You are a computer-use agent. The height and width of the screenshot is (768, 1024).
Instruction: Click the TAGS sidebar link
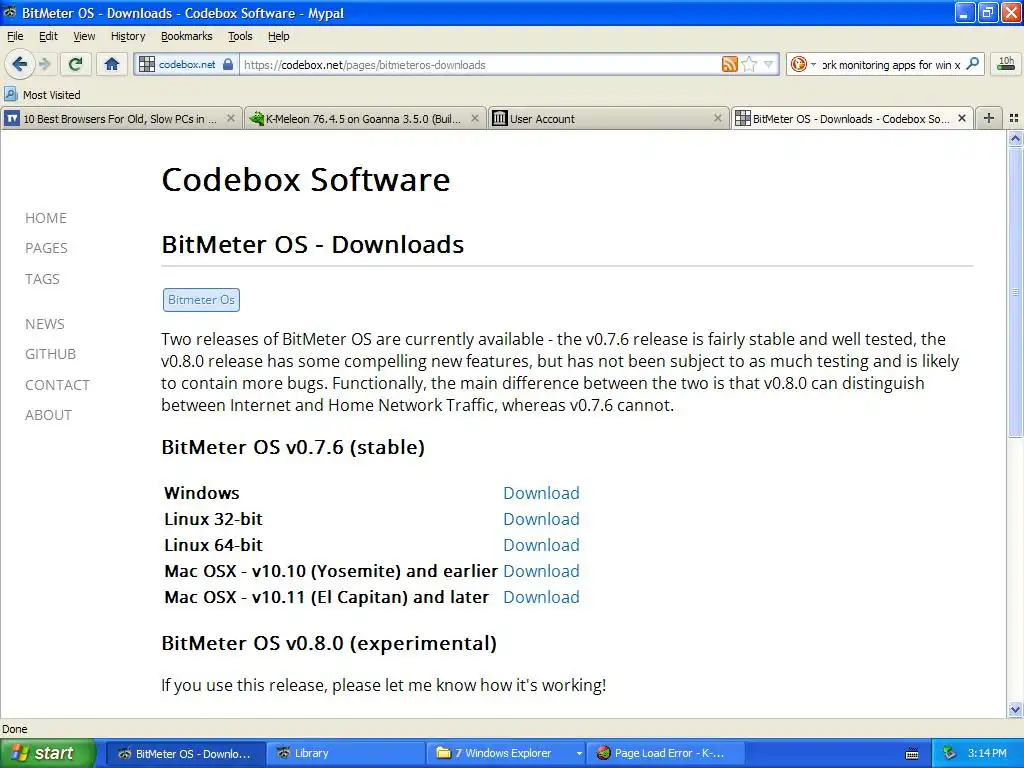point(42,279)
